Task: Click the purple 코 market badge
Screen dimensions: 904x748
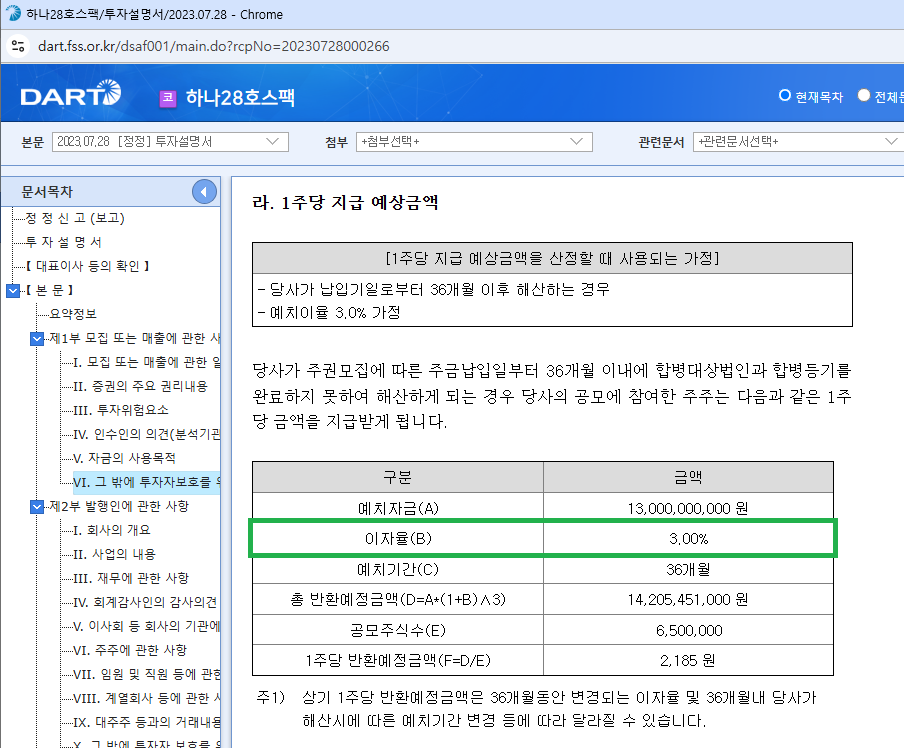Action: coord(167,98)
